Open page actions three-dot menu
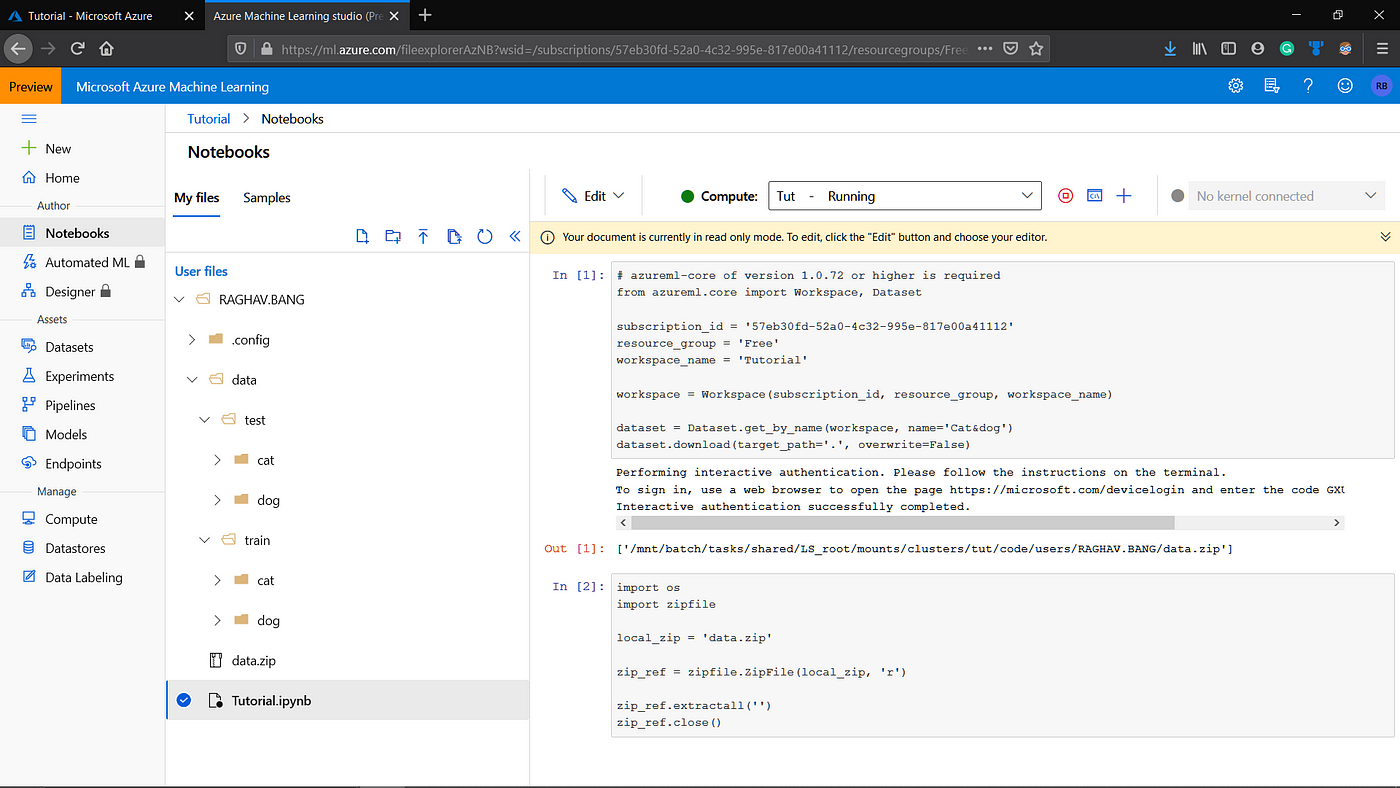The width and height of the screenshot is (1400, 788). 985,48
